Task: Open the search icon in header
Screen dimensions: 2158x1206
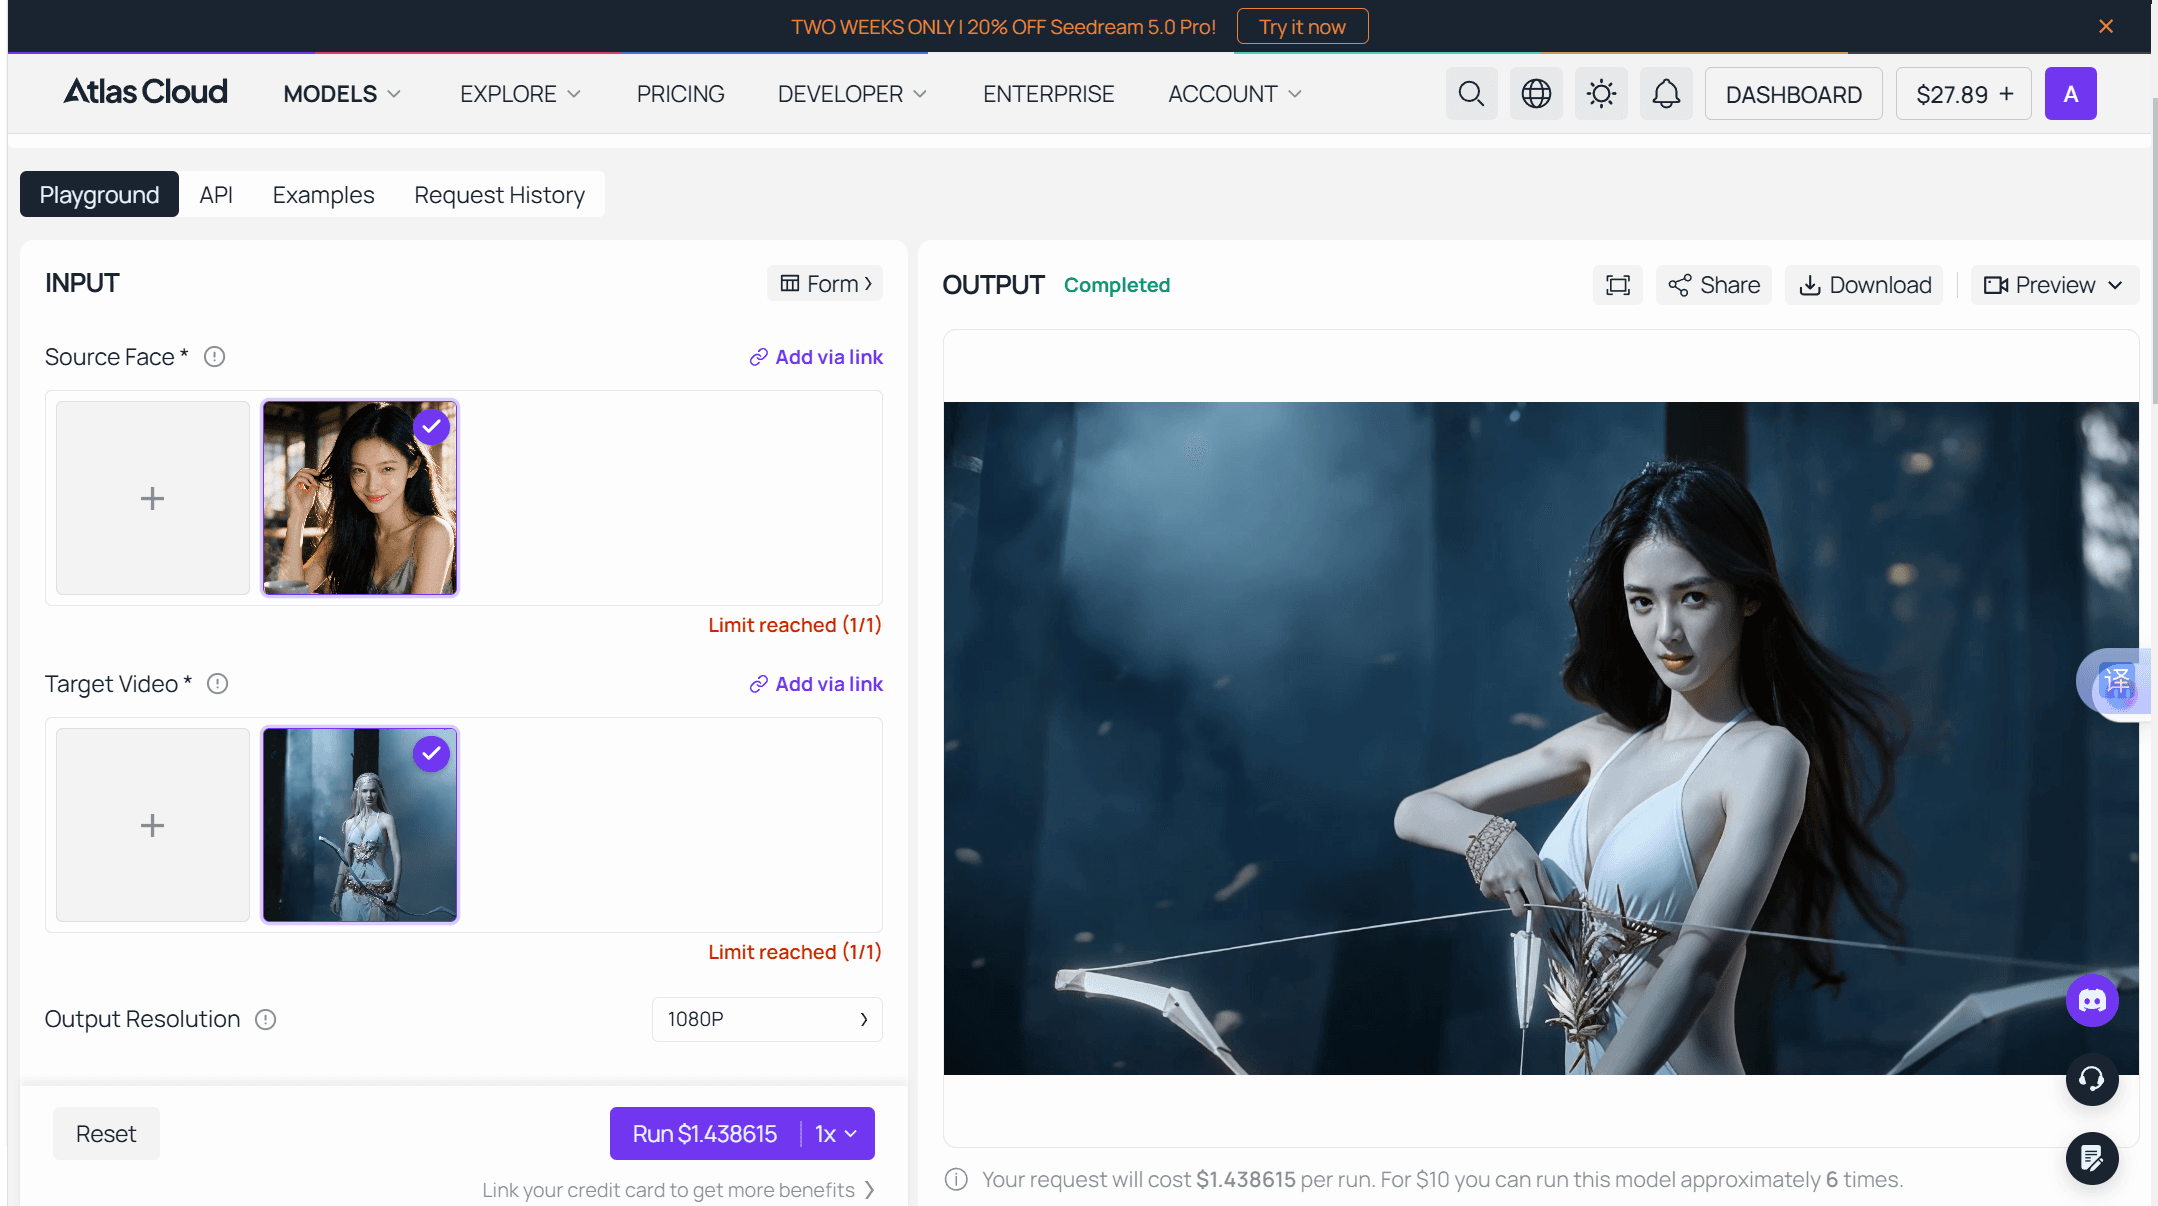Action: click(x=1471, y=94)
